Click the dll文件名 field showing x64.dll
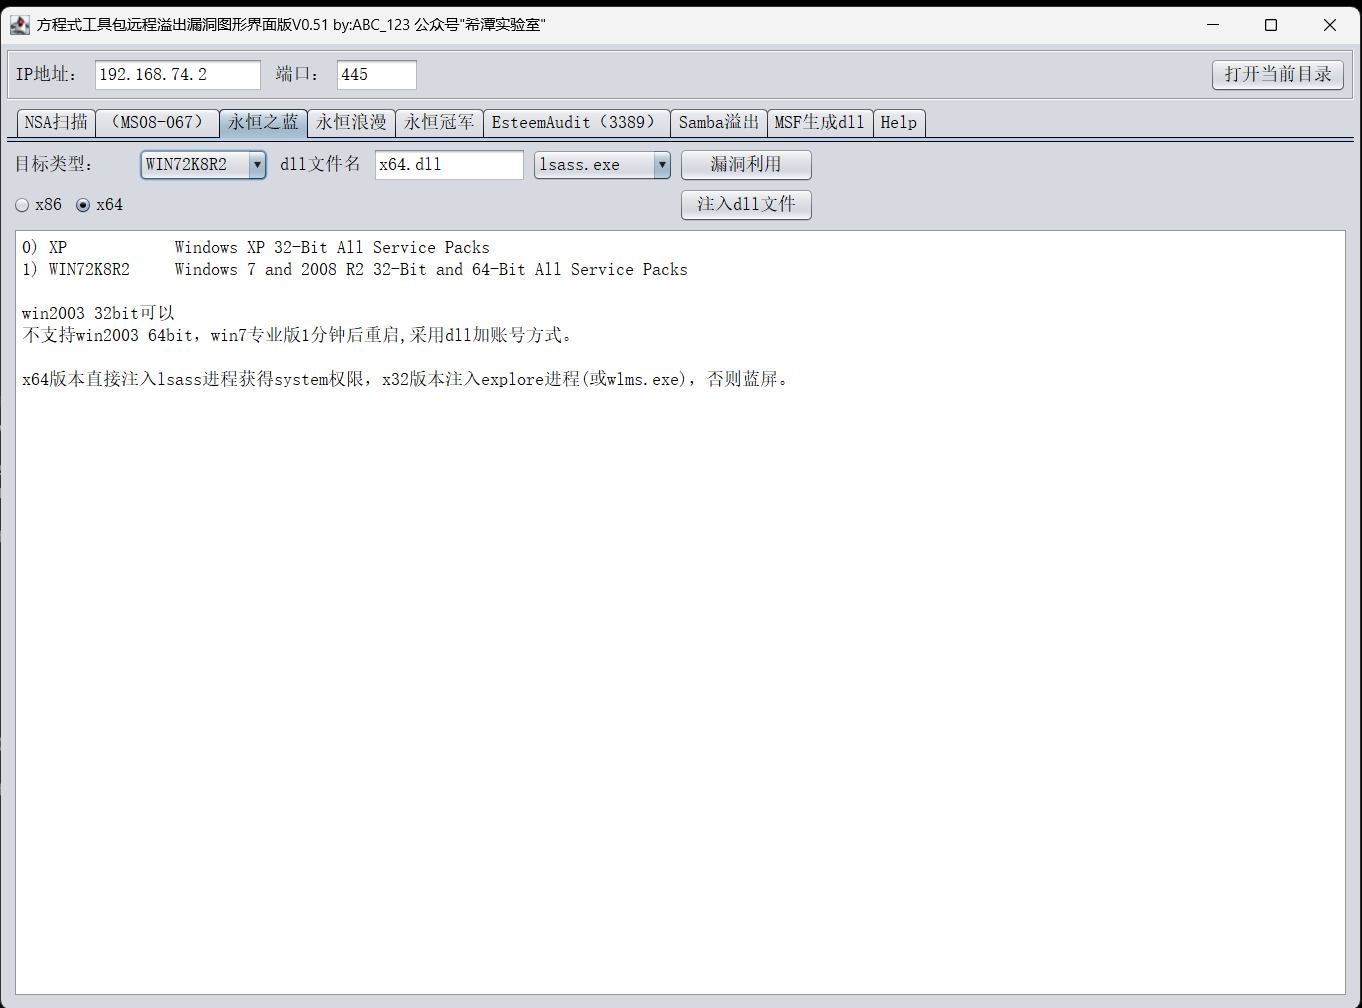The image size is (1362, 1008). coord(448,164)
